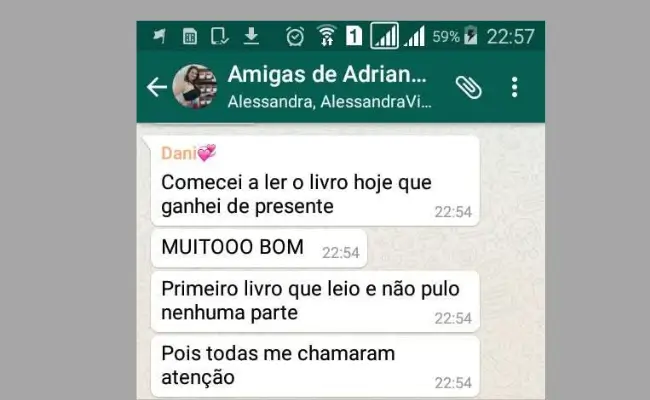The width and height of the screenshot is (650, 400).
Task: Open Amigas de Adrian group info
Action: (x=327, y=75)
